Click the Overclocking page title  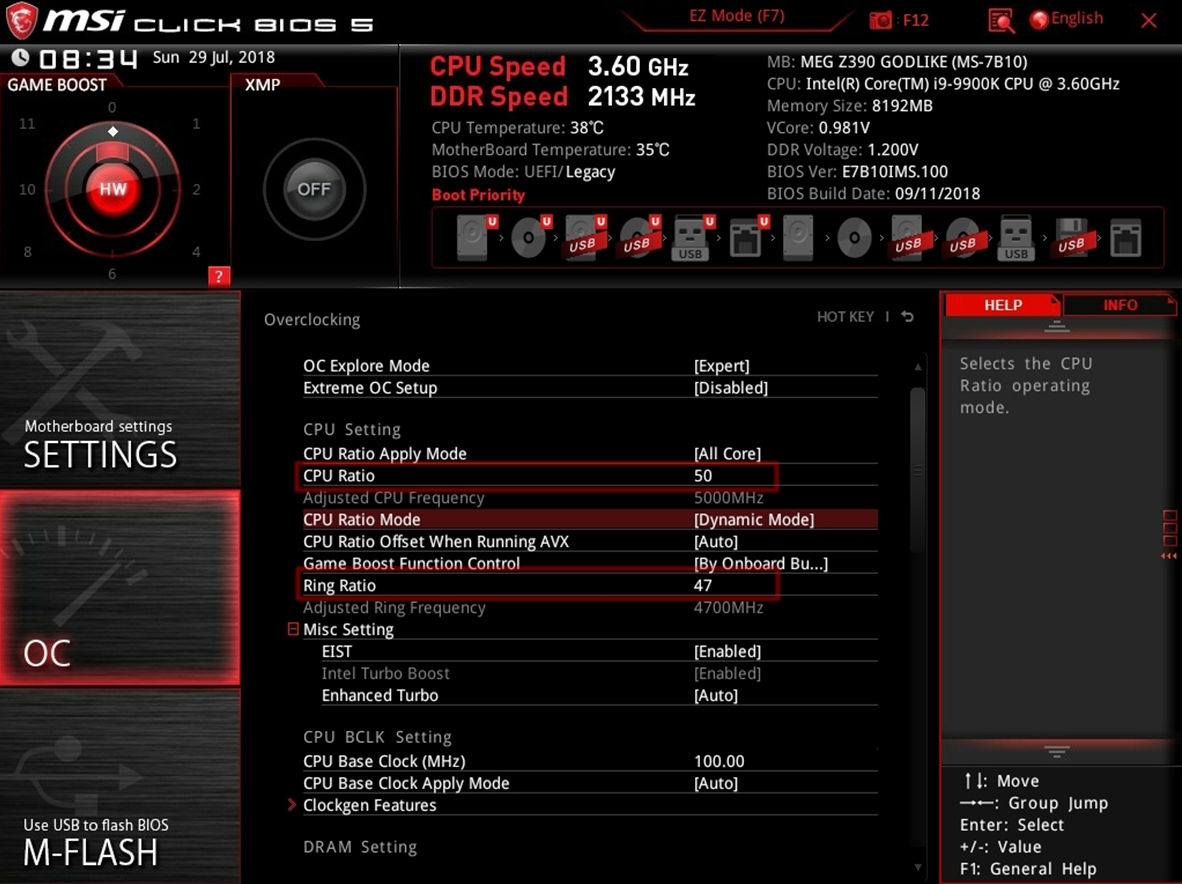(312, 320)
